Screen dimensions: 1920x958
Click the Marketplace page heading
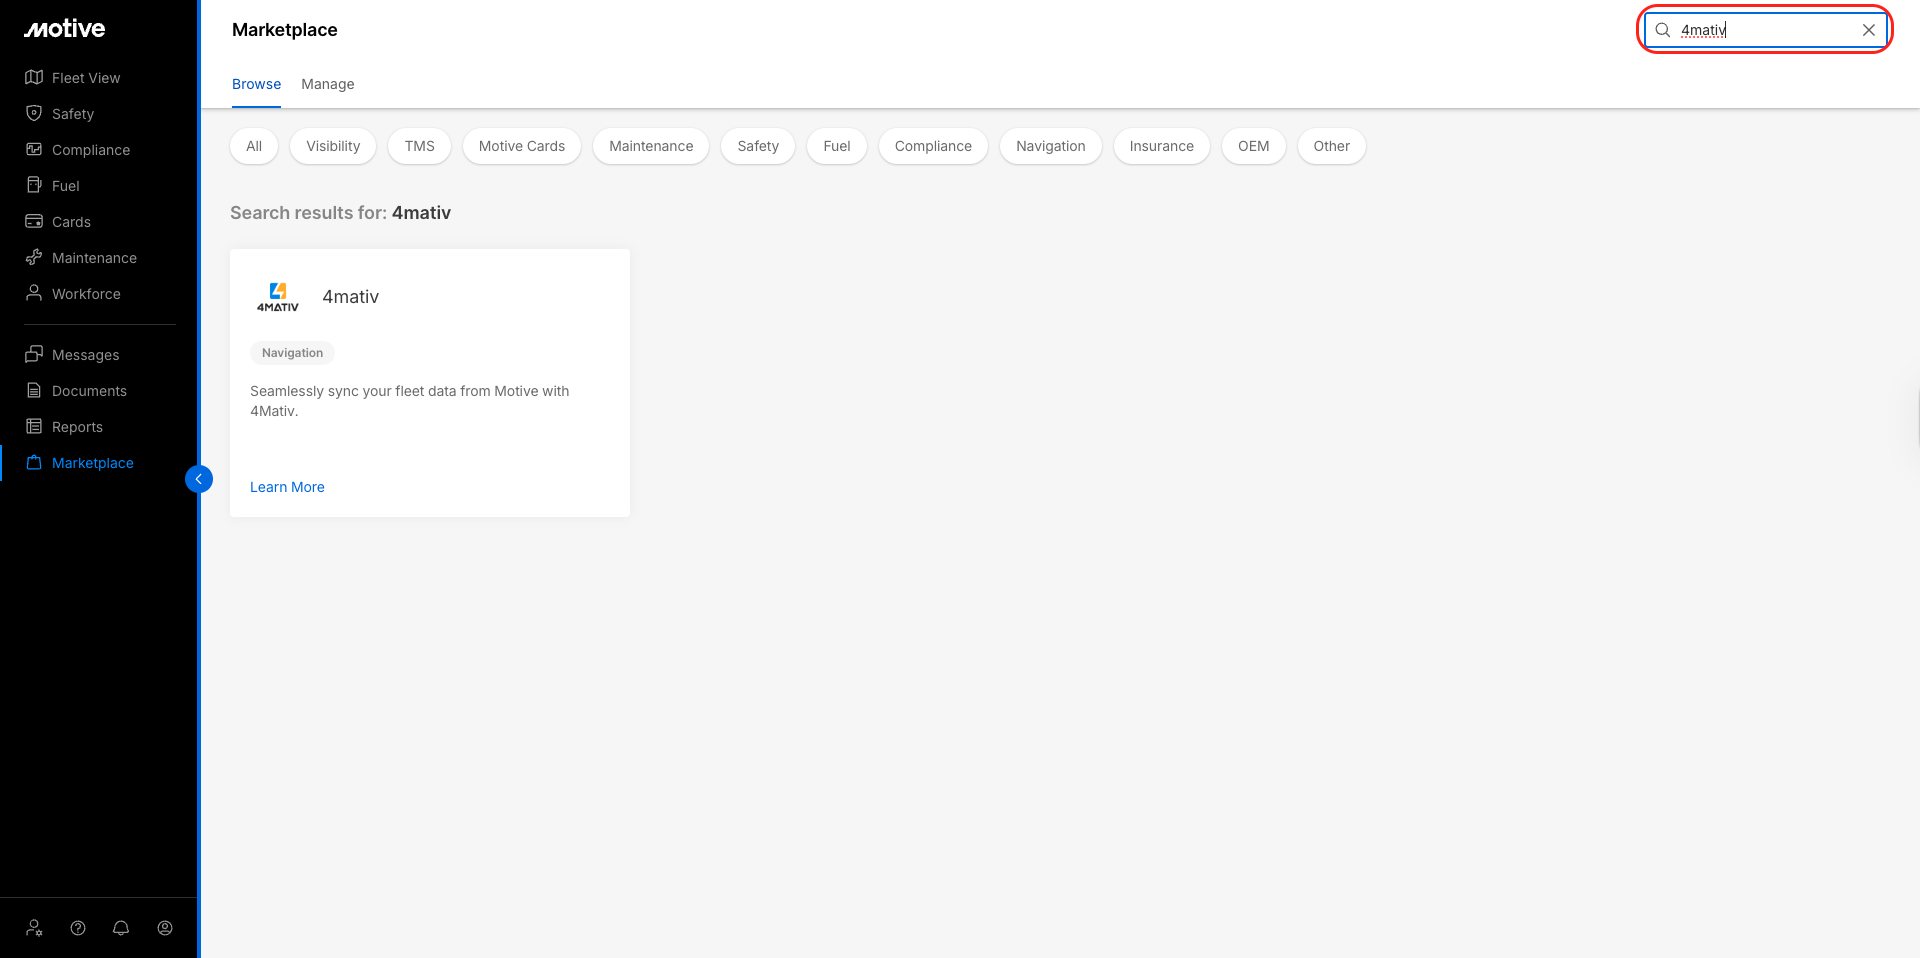point(285,30)
